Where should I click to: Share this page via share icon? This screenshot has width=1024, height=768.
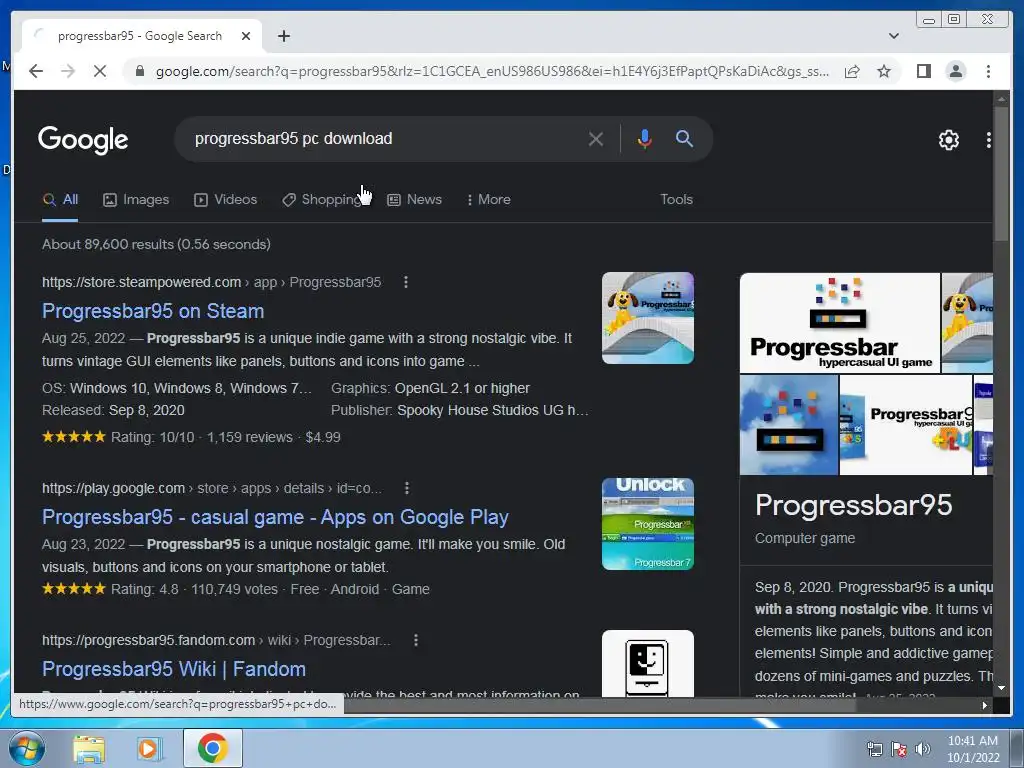click(x=852, y=71)
